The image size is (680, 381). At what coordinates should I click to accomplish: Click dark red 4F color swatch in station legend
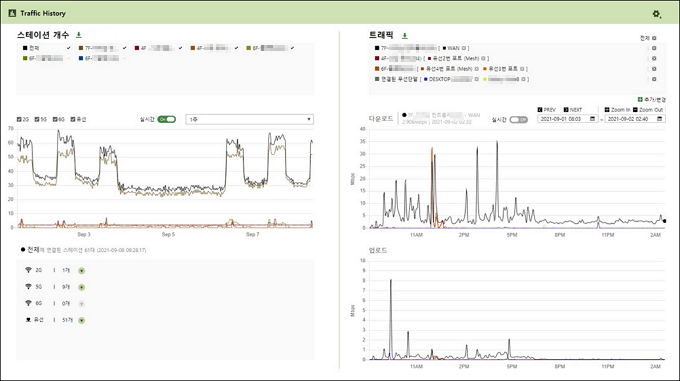click(x=137, y=48)
